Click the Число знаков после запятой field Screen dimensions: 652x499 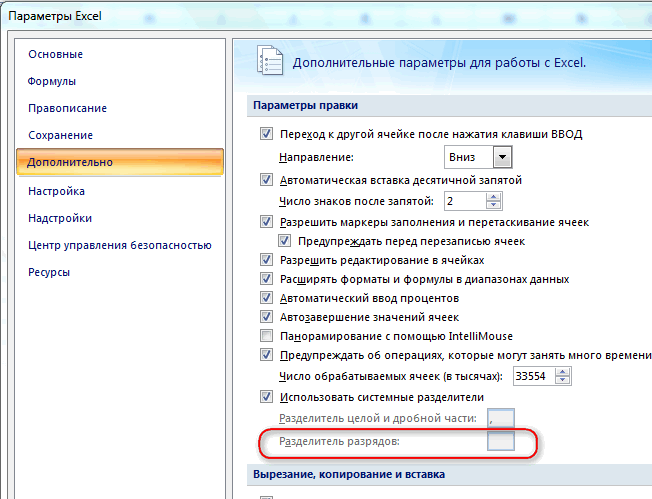(x=465, y=201)
